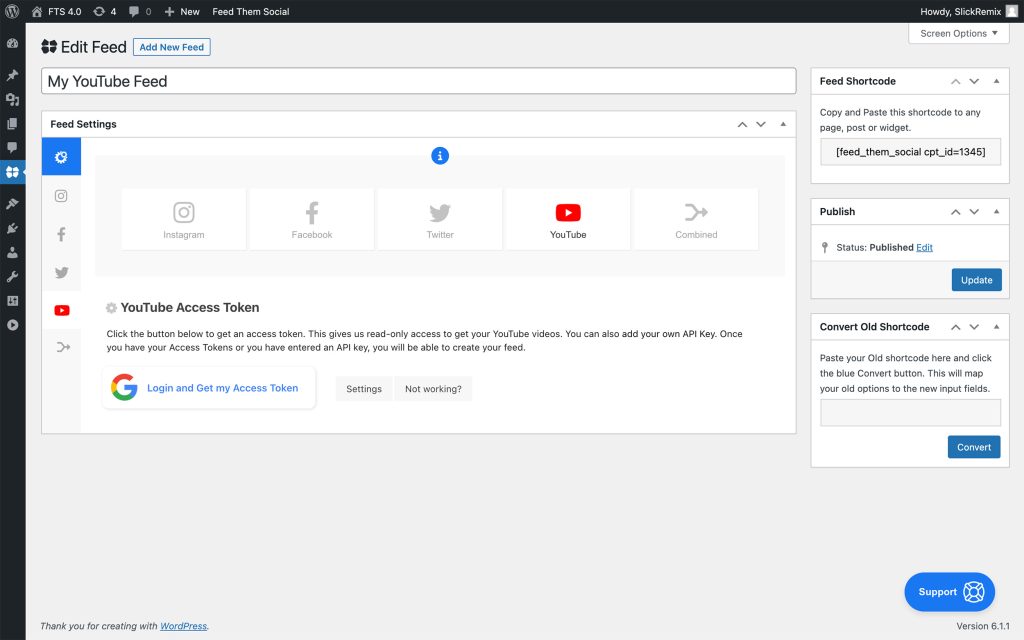Click Settings button by access token
Image resolution: width=1024 pixels, height=640 pixels.
364,389
